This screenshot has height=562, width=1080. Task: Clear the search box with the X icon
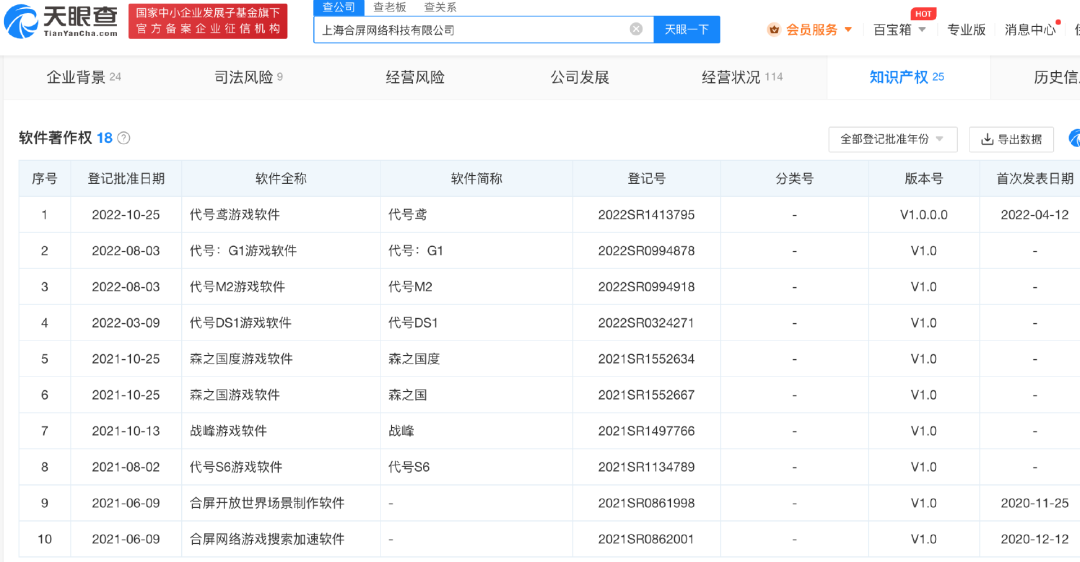coord(636,29)
